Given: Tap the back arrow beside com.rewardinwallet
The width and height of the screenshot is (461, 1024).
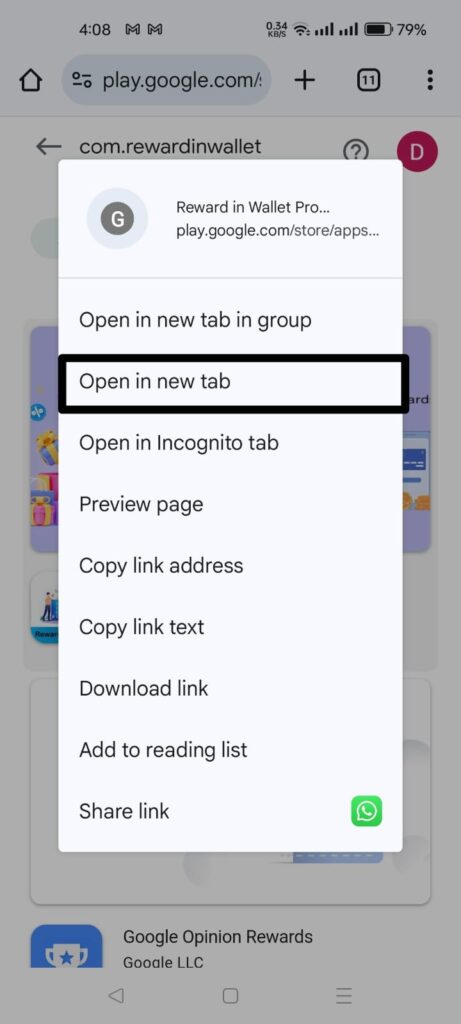Looking at the screenshot, I should (x=49, y=147).
